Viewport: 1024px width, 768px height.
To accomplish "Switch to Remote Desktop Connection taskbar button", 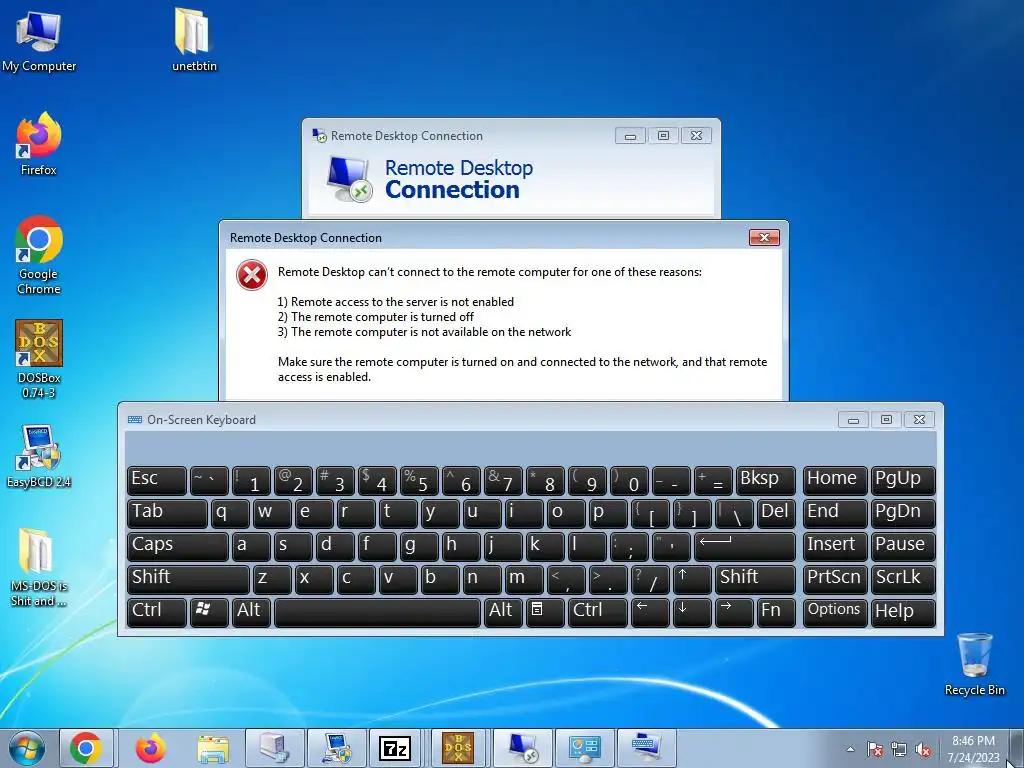I will coord(521,748).
